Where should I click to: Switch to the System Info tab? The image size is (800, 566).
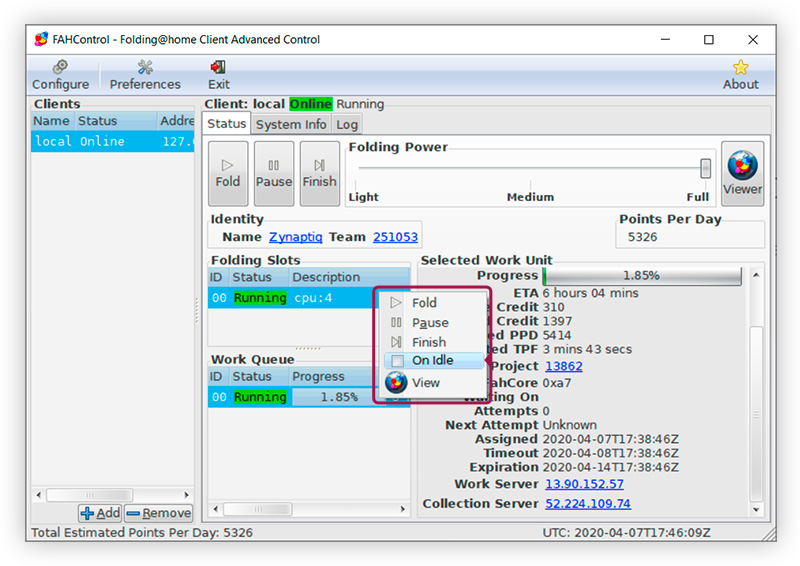[x=291, y=125]
